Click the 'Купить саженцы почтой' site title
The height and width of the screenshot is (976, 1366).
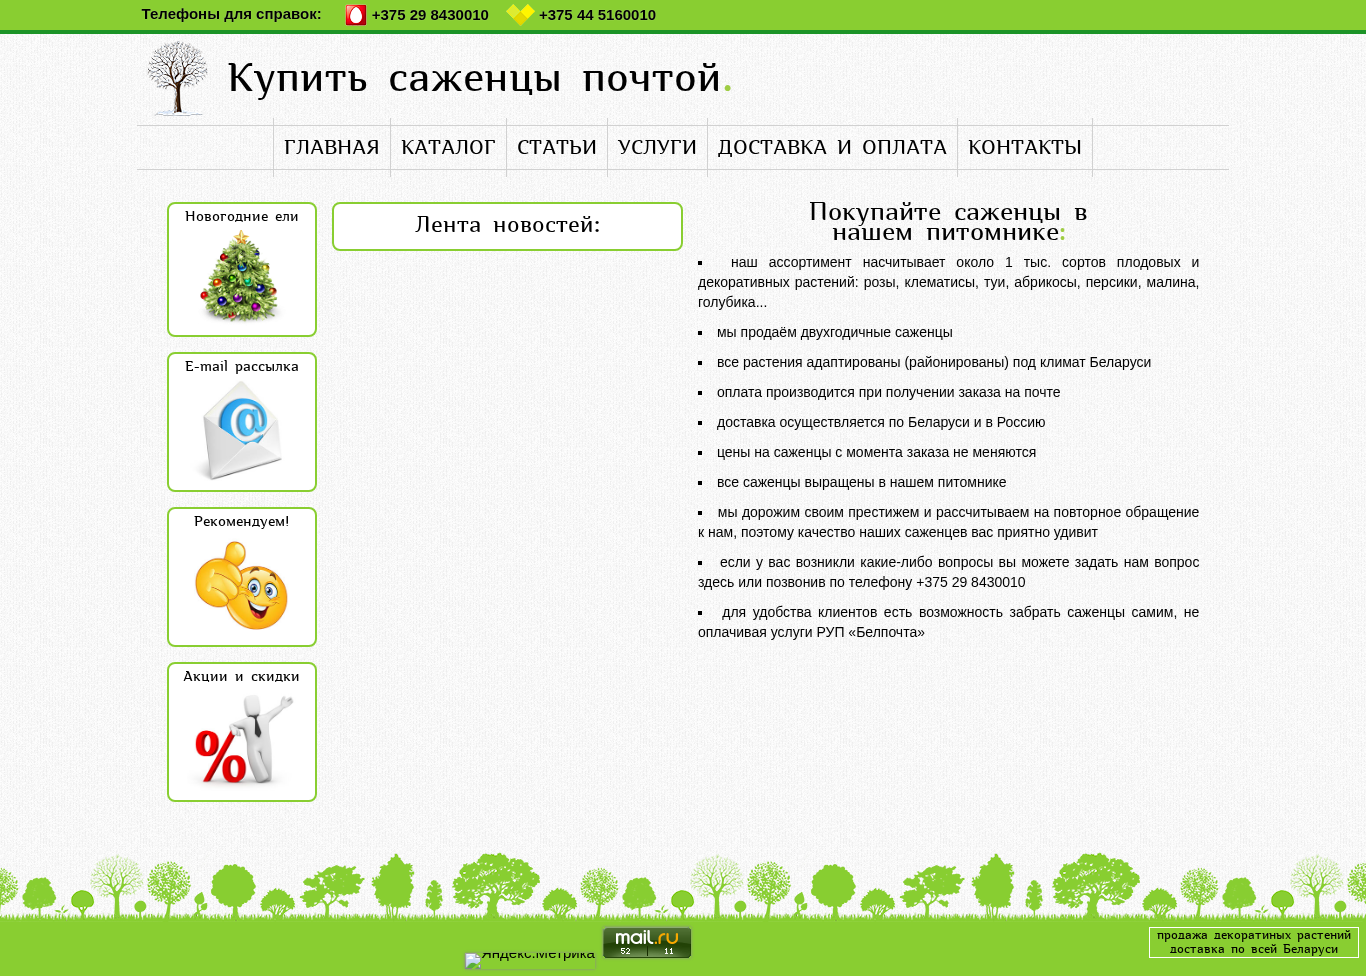pyautogui.click(x=480, y=78)
